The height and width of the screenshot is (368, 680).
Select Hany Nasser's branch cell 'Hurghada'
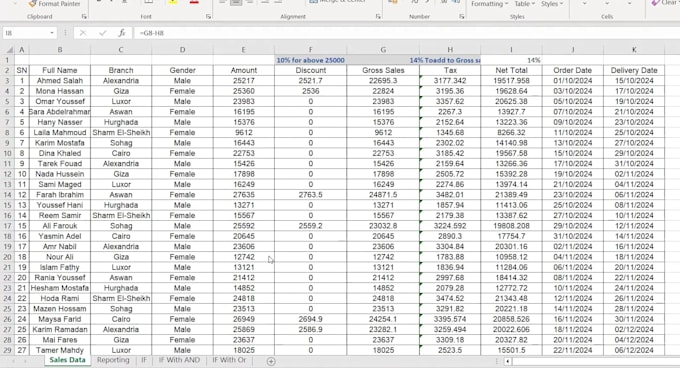tap(121, 122)
